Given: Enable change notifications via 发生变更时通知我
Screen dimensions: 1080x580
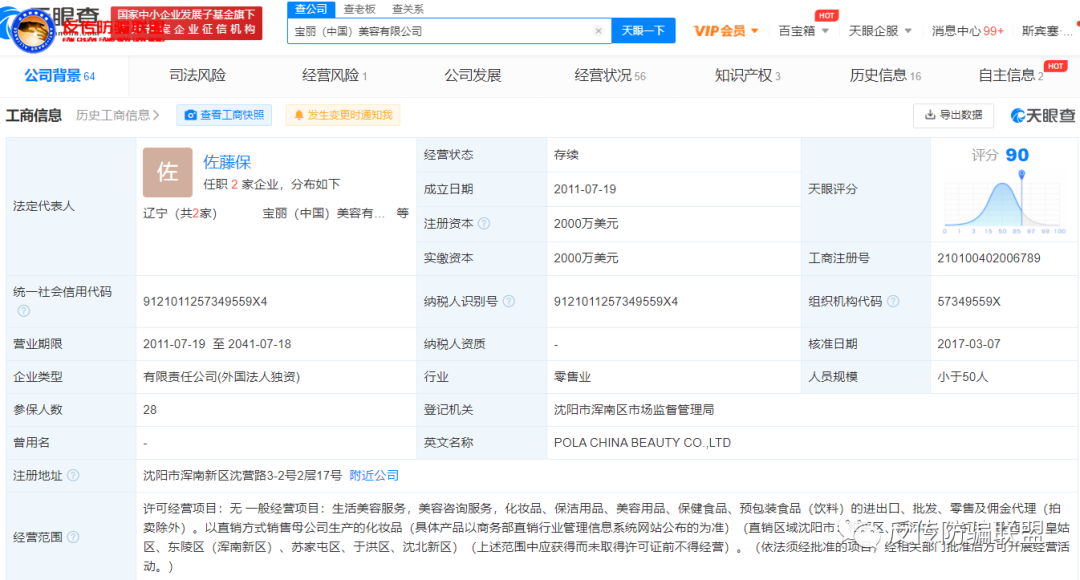Looking at the screenshot, I should point(340,115).
